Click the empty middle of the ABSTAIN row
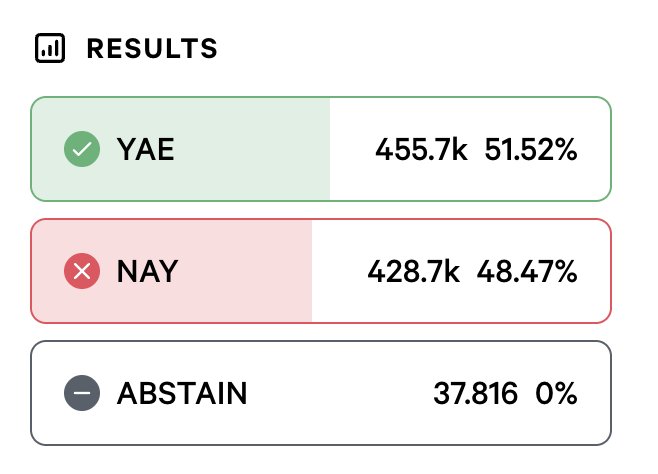 pos(340,393)
